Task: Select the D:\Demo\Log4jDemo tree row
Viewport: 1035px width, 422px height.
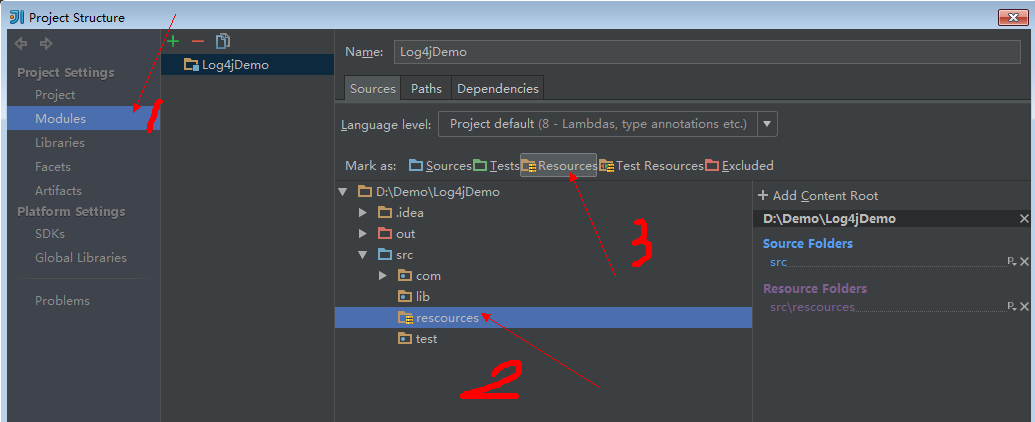Action: pos(543,192)
